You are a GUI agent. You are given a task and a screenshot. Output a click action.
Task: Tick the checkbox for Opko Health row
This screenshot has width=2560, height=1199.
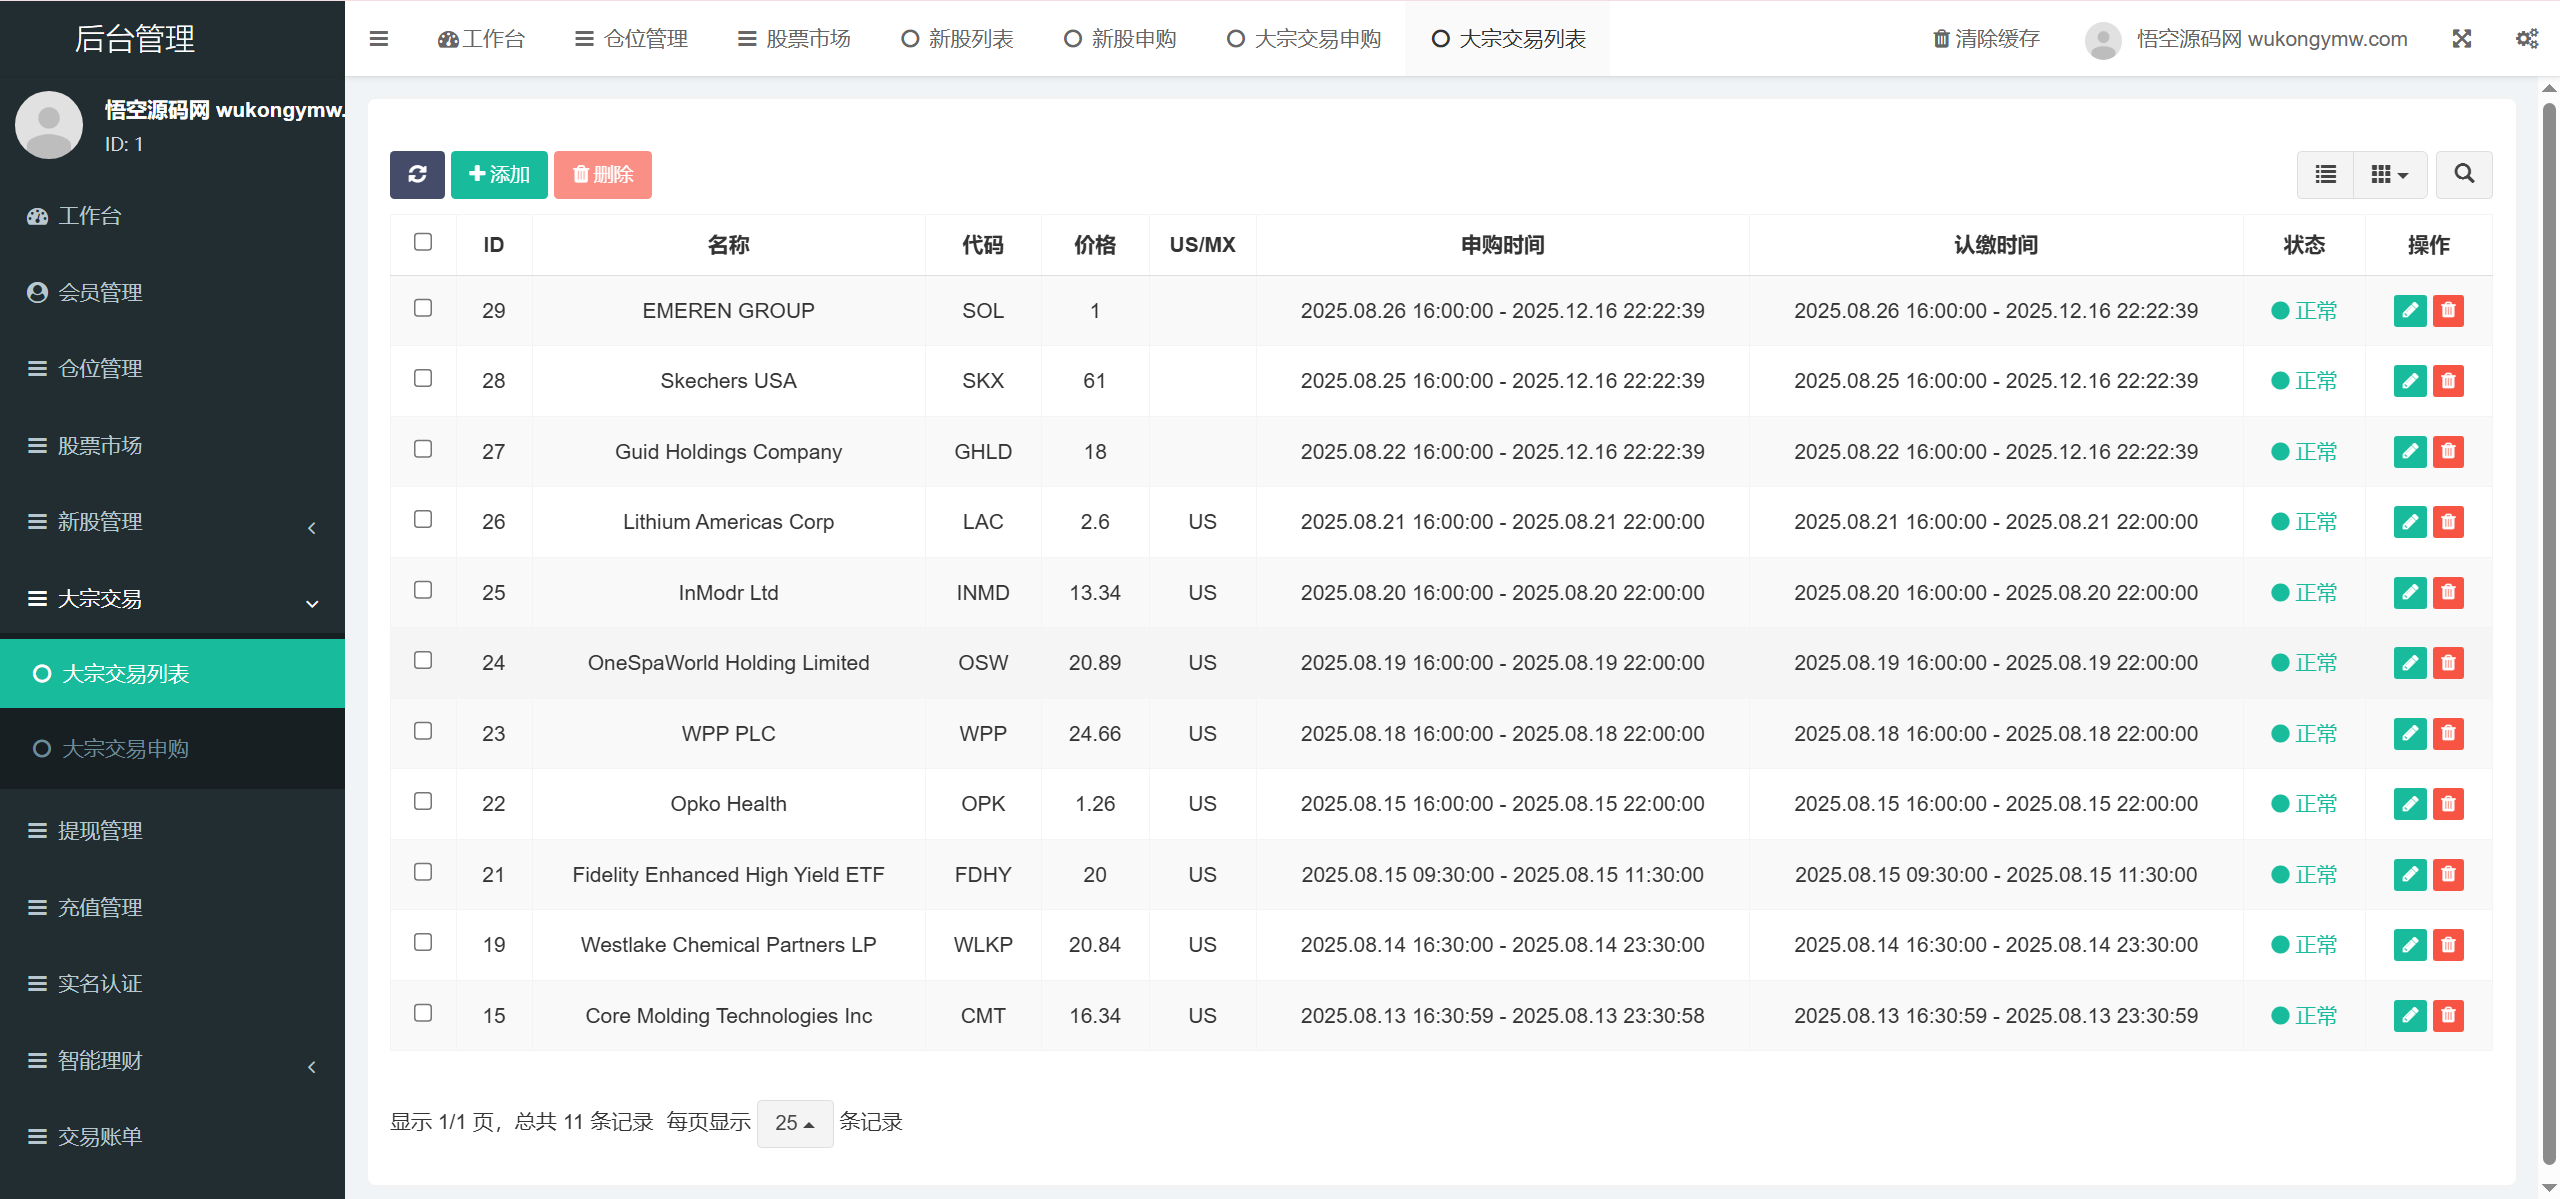point(423,801)
